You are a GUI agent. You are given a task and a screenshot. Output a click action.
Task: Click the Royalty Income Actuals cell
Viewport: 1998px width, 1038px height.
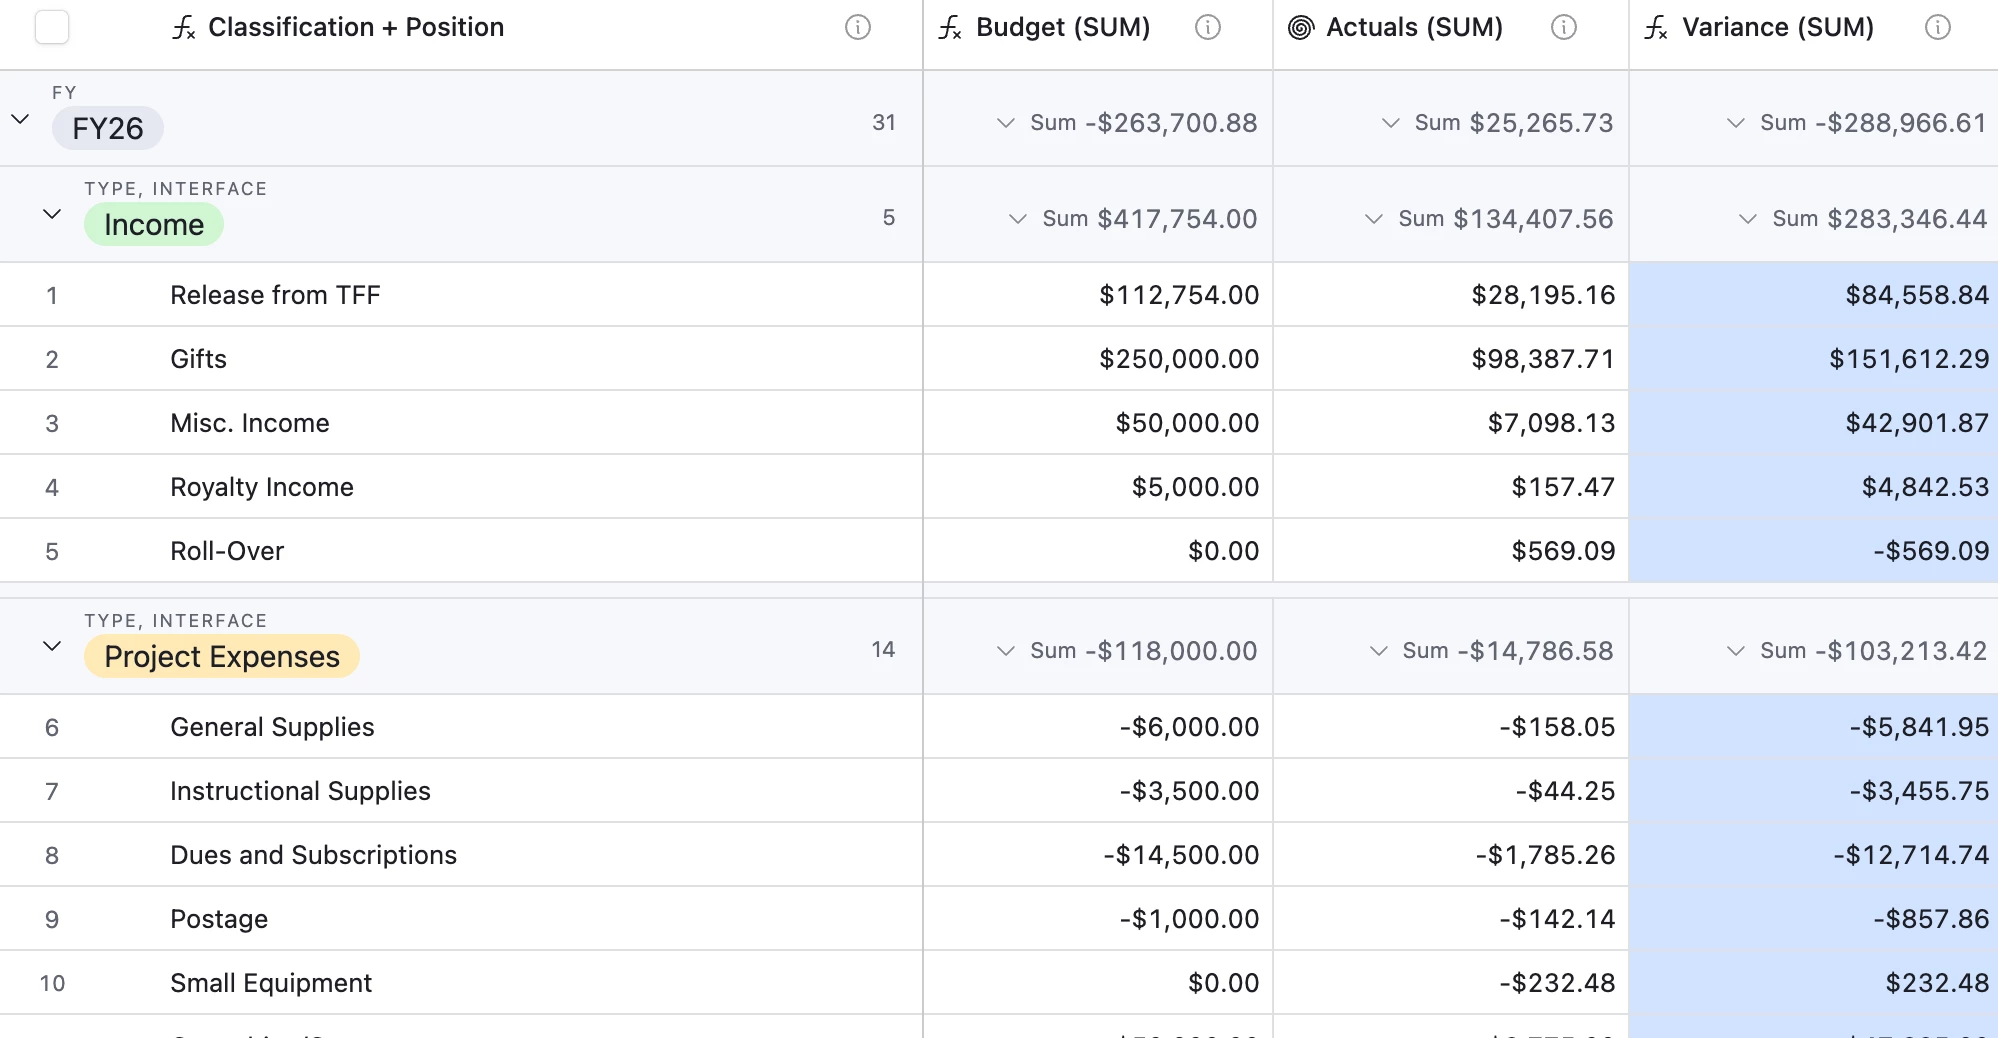[x=1450, y=487]
